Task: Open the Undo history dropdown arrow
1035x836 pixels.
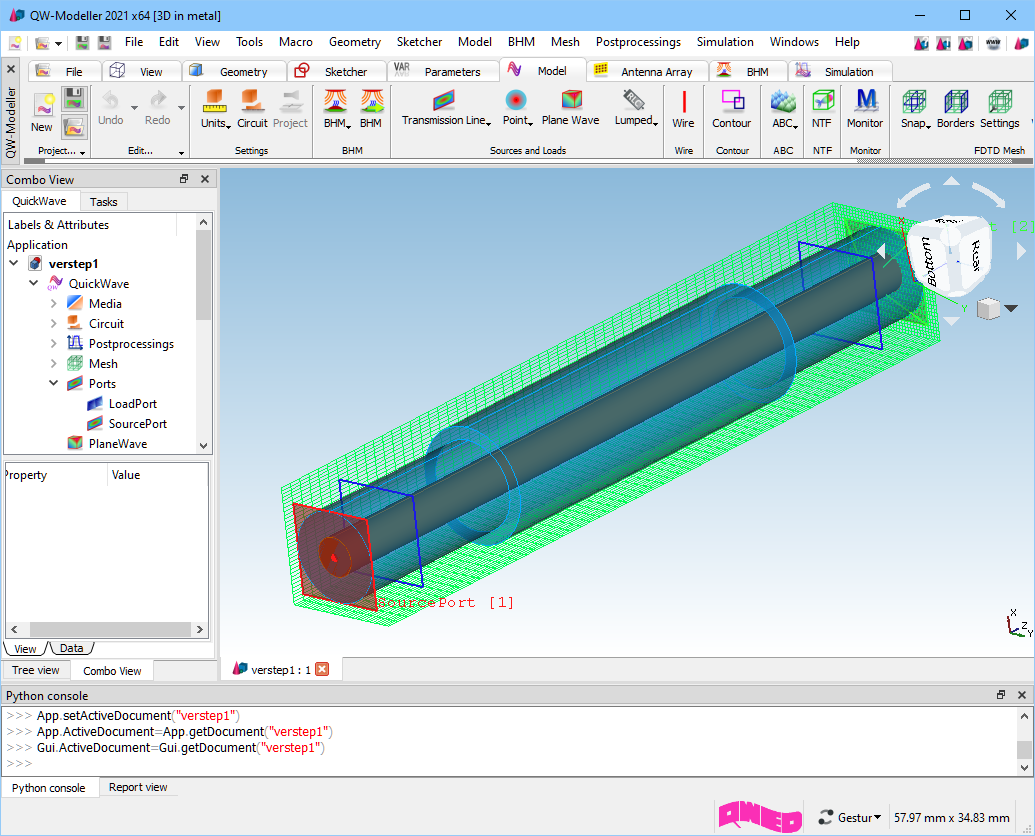Action: [x=134, y=108]
